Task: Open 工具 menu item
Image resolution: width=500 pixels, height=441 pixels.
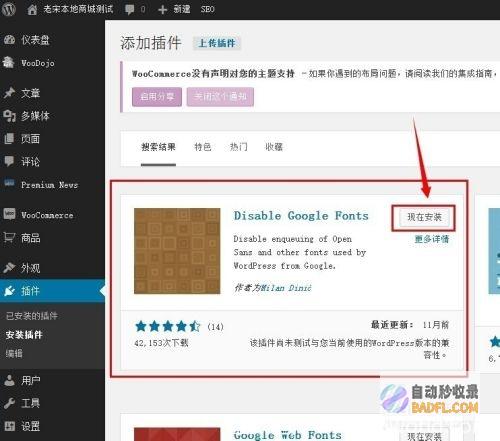Action: [31, 403]
